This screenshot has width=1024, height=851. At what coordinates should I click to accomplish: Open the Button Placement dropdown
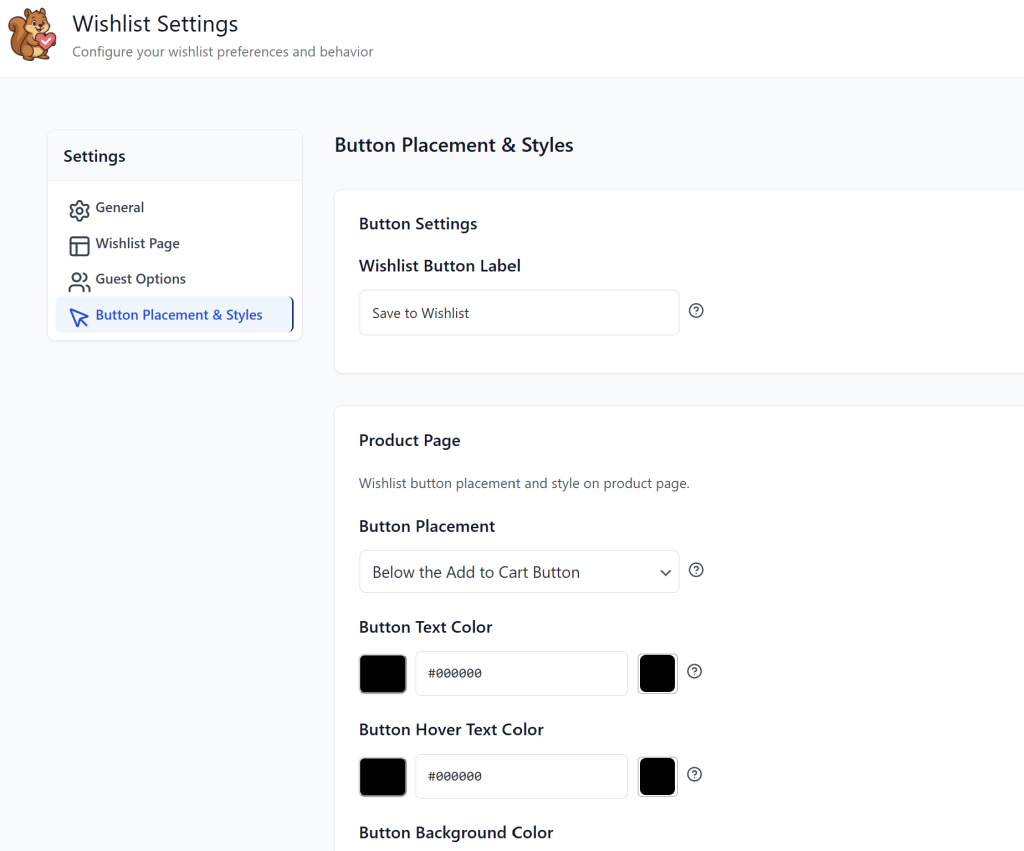point(518,571)
